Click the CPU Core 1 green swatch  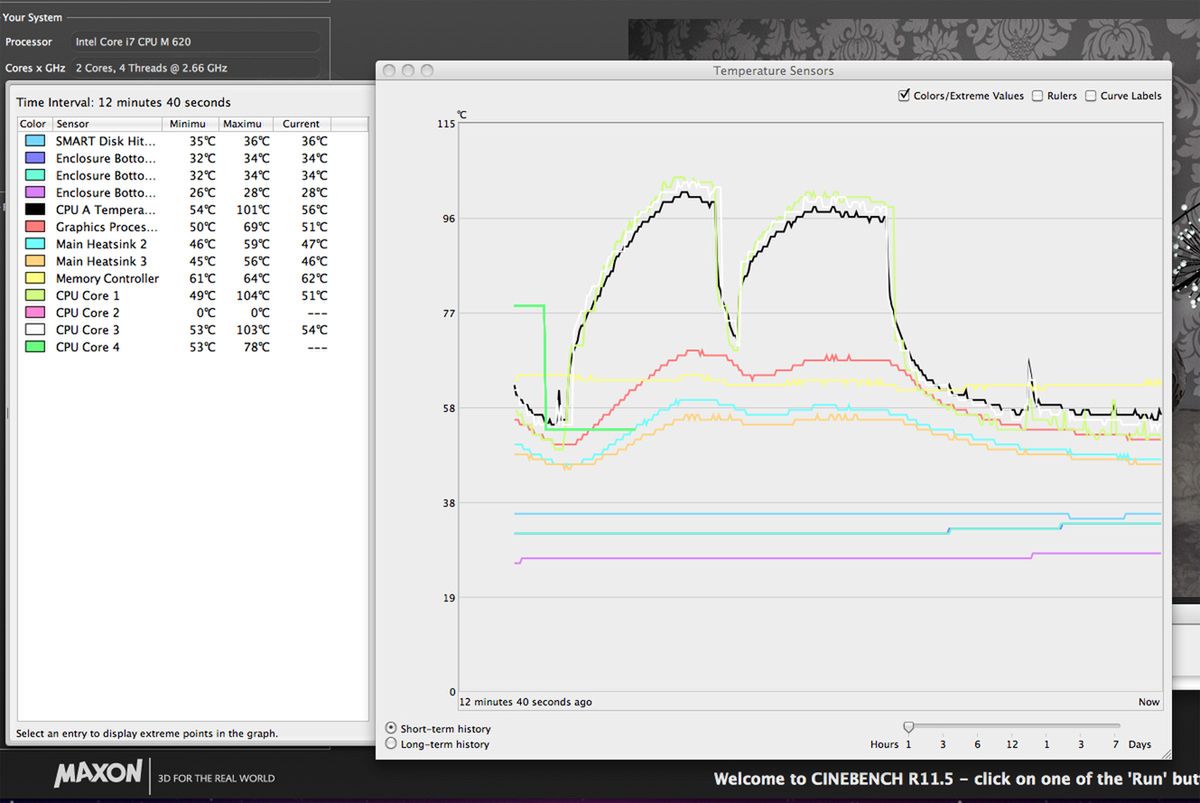[x=35, y=296]
